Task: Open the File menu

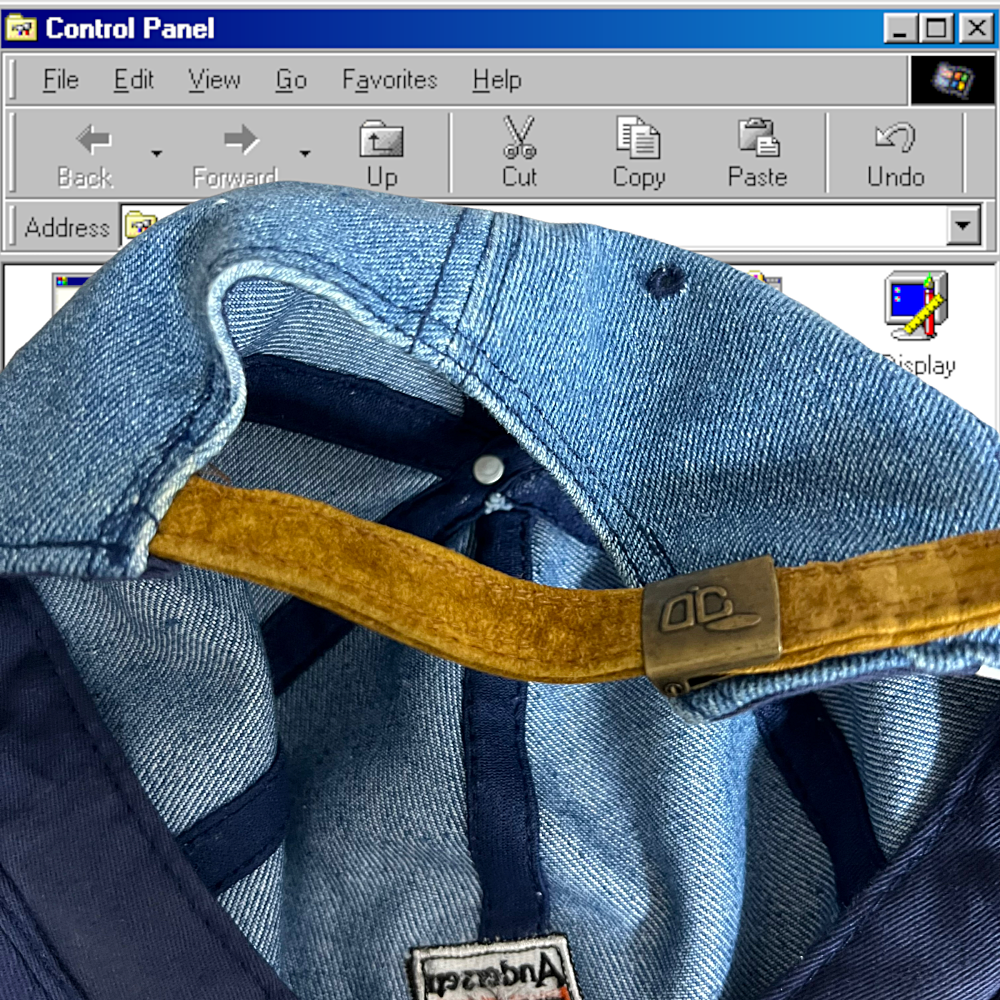Action: (61, 80)
